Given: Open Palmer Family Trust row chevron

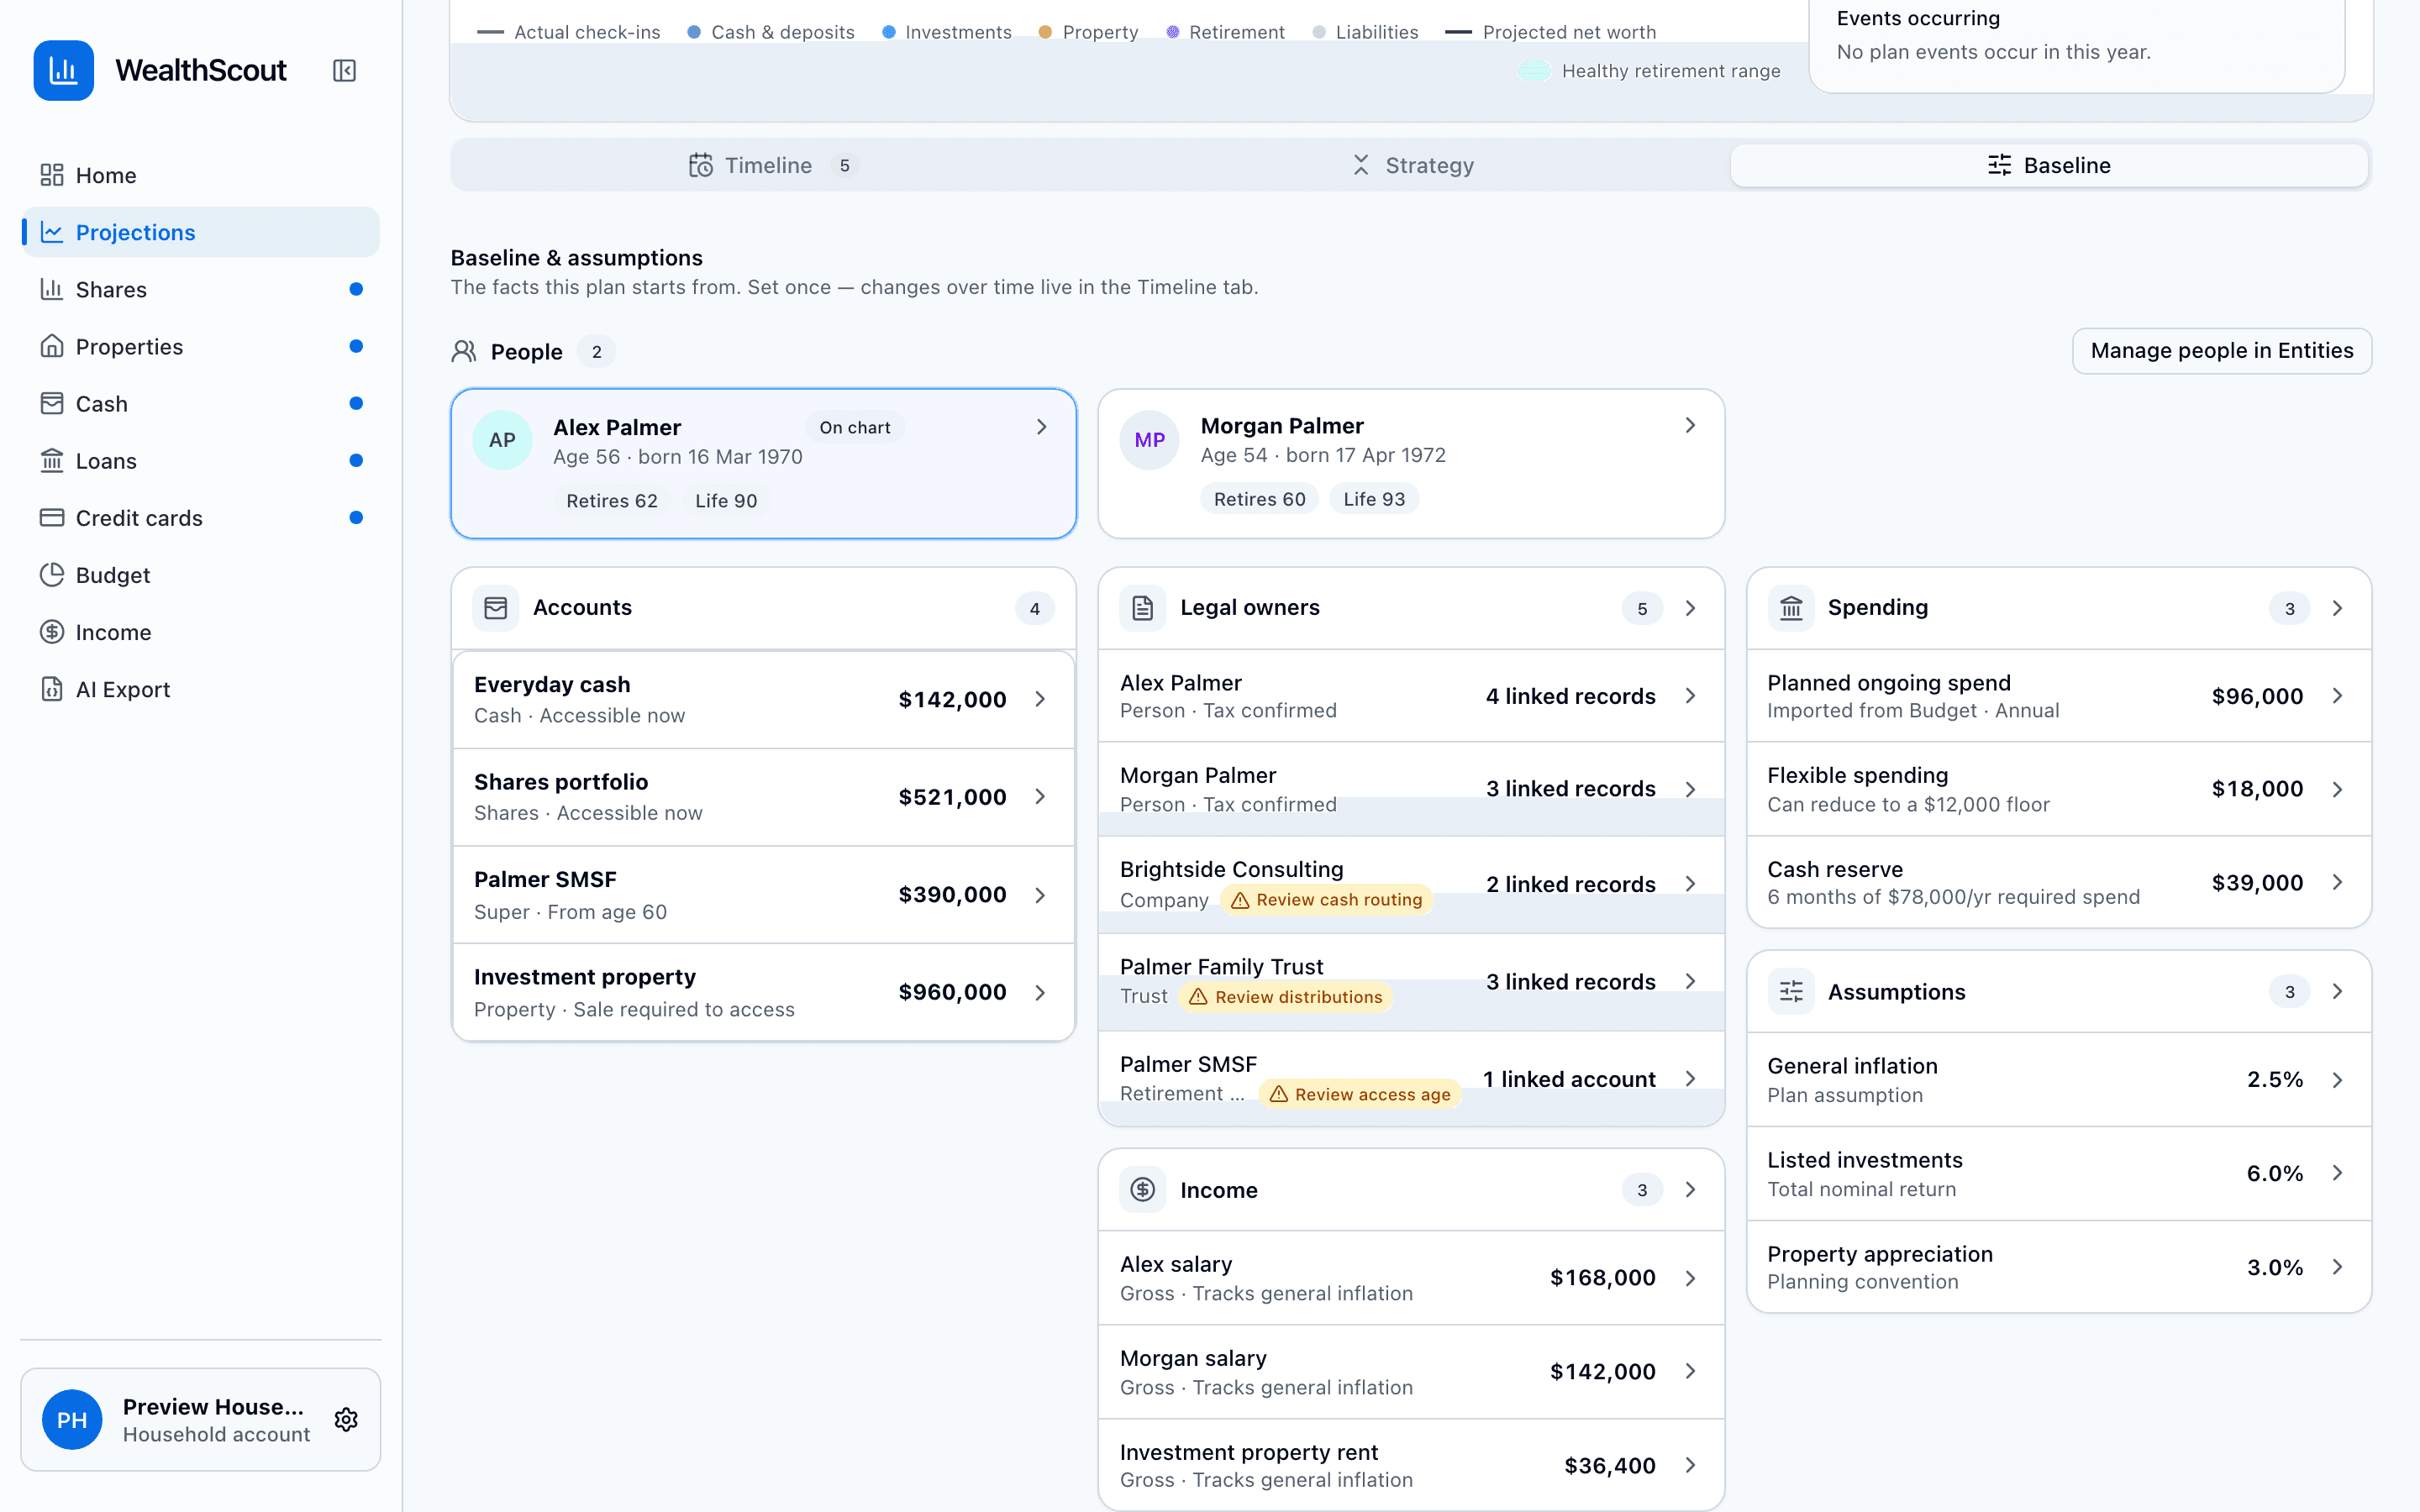Looking at the screenshot, I should 1690,981.
